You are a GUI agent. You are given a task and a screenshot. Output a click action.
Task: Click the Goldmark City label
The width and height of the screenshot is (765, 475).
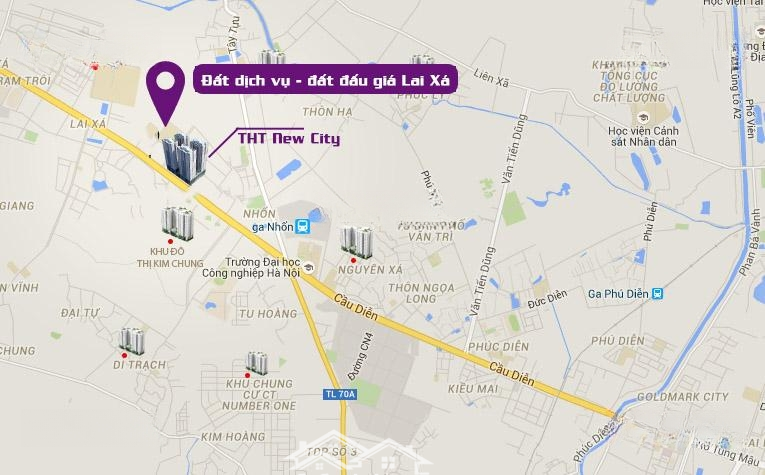[683, 397]
